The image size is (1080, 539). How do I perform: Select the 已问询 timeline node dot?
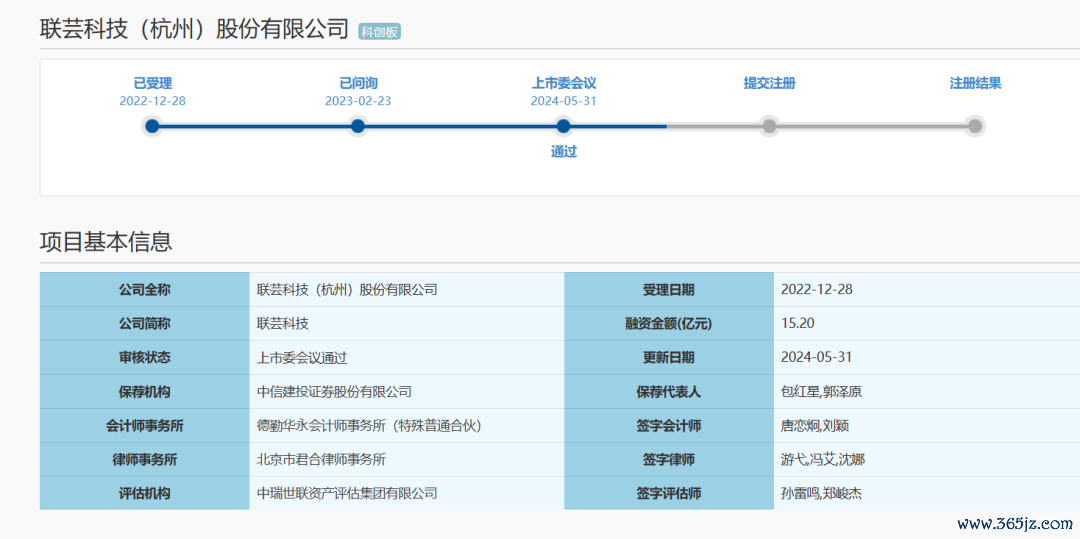[x=357, y=126]
